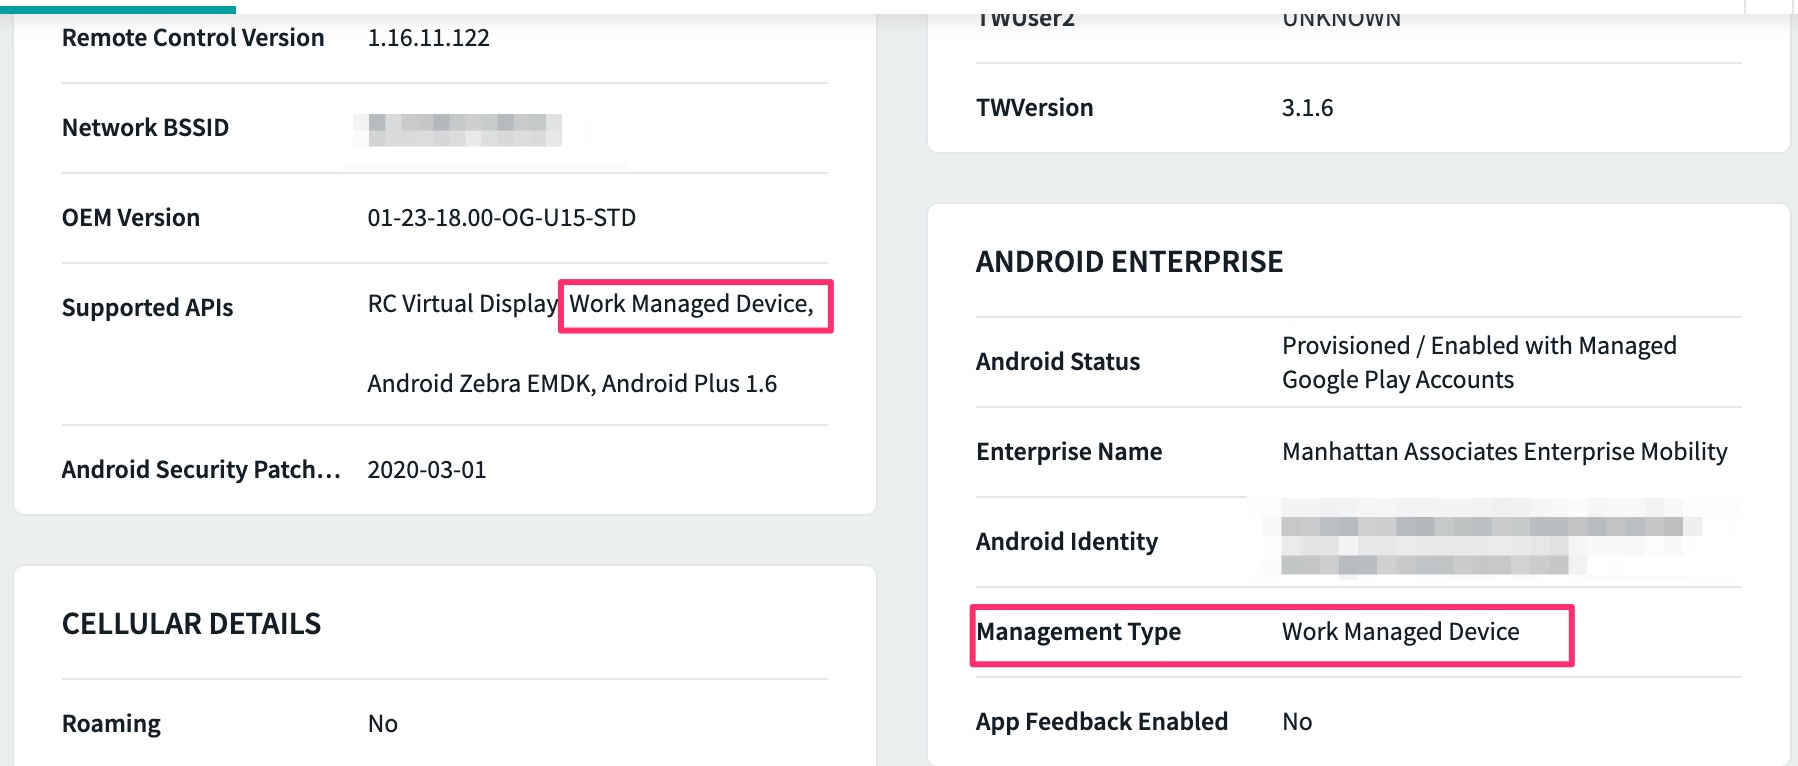The height and width of the screenshot is (766, 1798).
Task: Select RC Virtual Display text
Action: (x=462, y=304)
